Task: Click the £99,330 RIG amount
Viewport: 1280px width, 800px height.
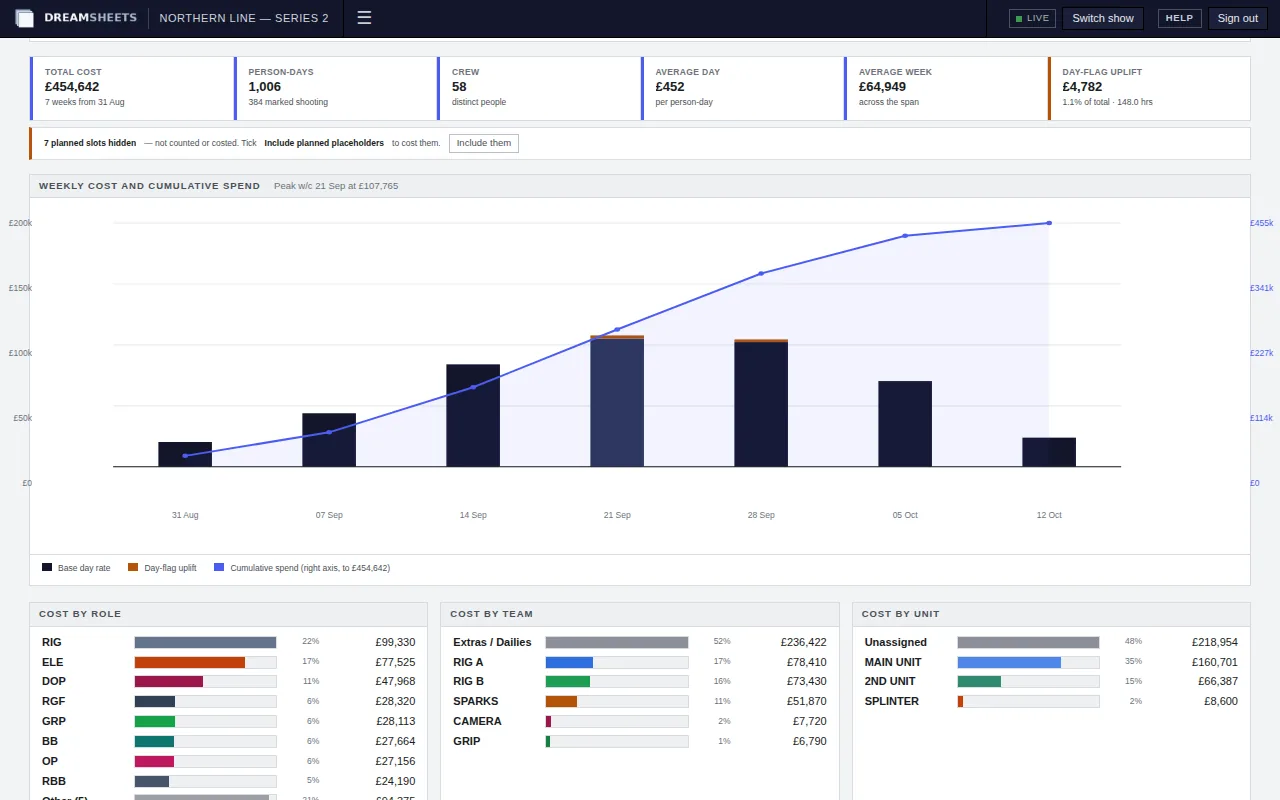Action: tap(395, 642)
